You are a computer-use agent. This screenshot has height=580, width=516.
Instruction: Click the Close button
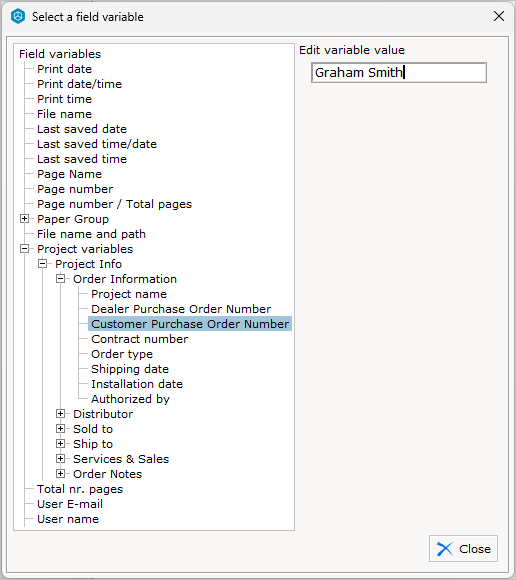463,549
